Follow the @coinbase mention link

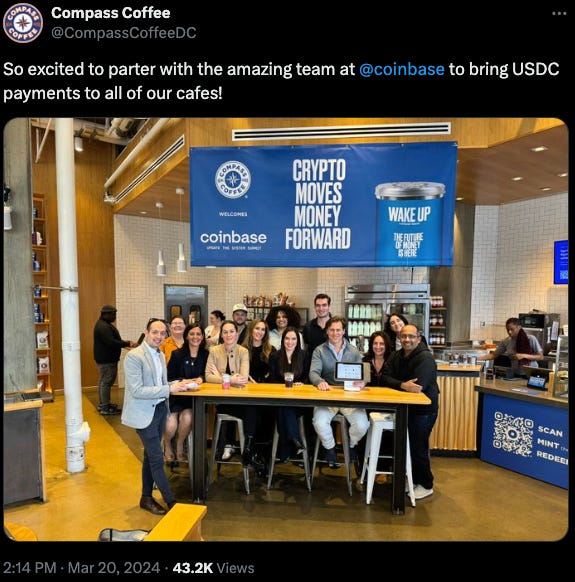(402, 69)
